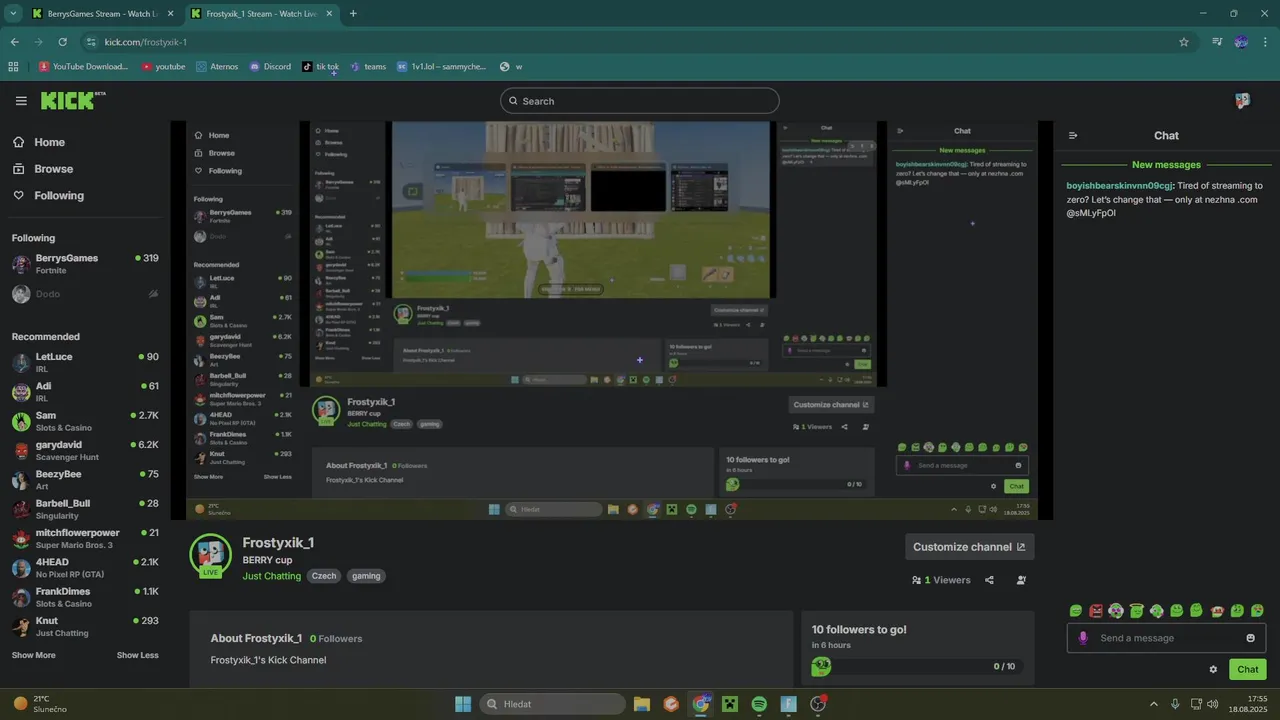Viewport: 1280px width, 720px height.
Task: Reload the page
Action: [x=62, y=42]
